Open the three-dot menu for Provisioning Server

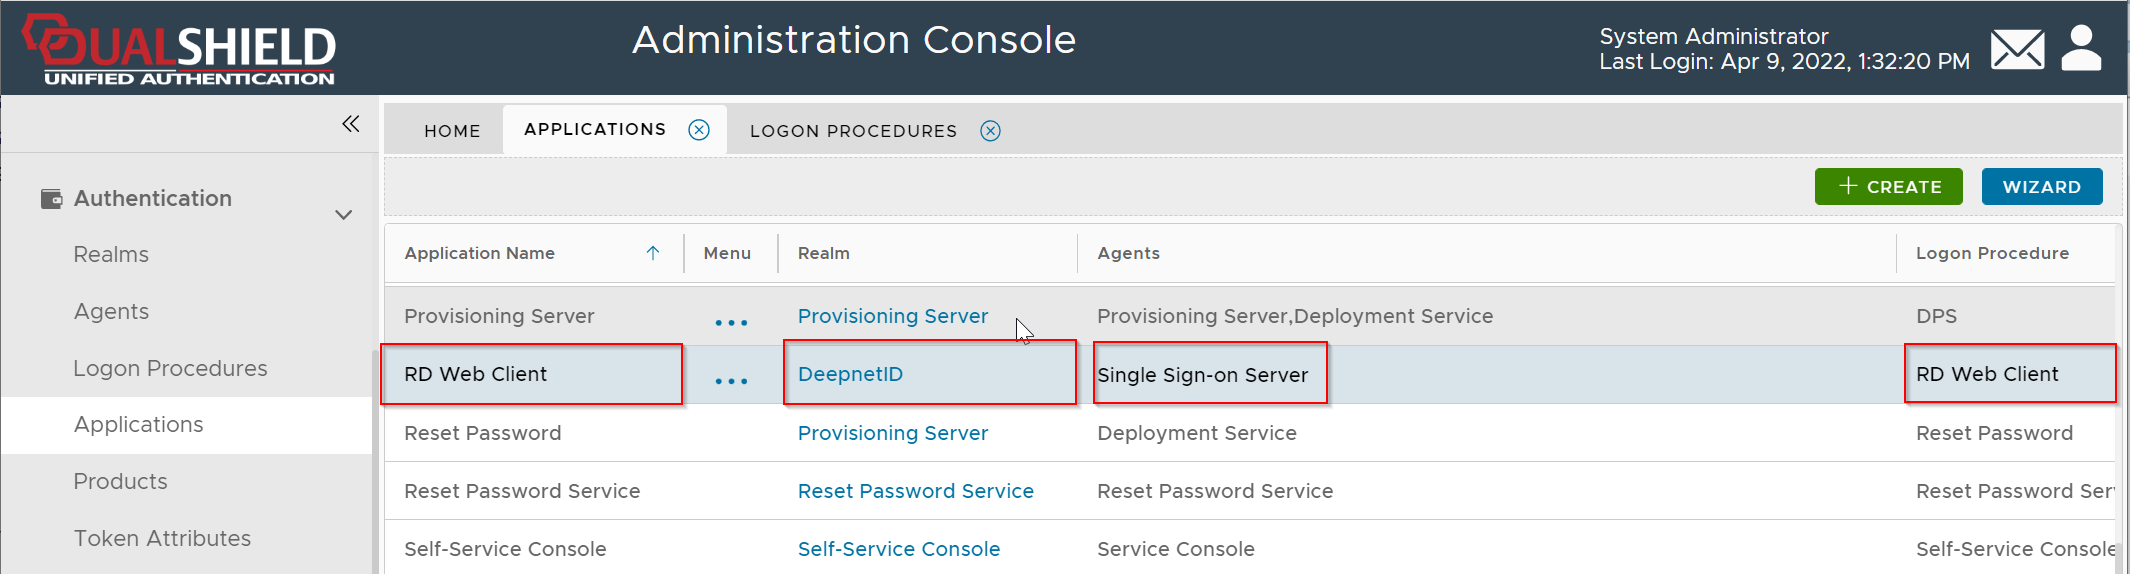click(x=731, y=322)
